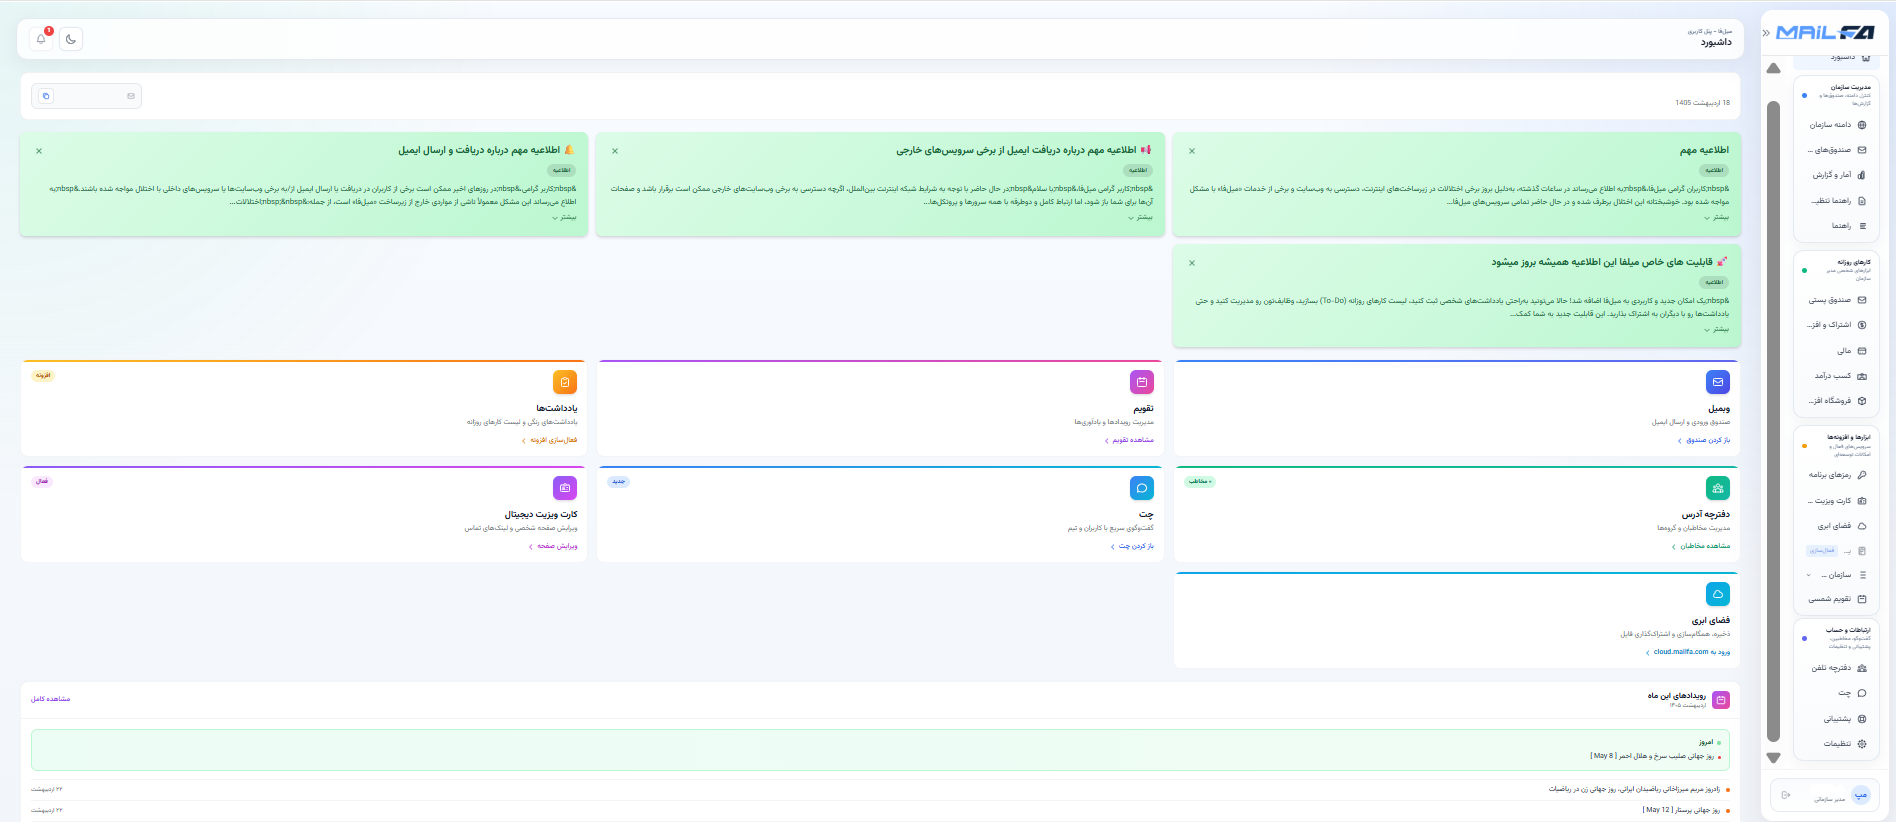Screen dimensions: 1896x822
Task: Click the logout icon next to the user profile
Action: (1786, 795)
